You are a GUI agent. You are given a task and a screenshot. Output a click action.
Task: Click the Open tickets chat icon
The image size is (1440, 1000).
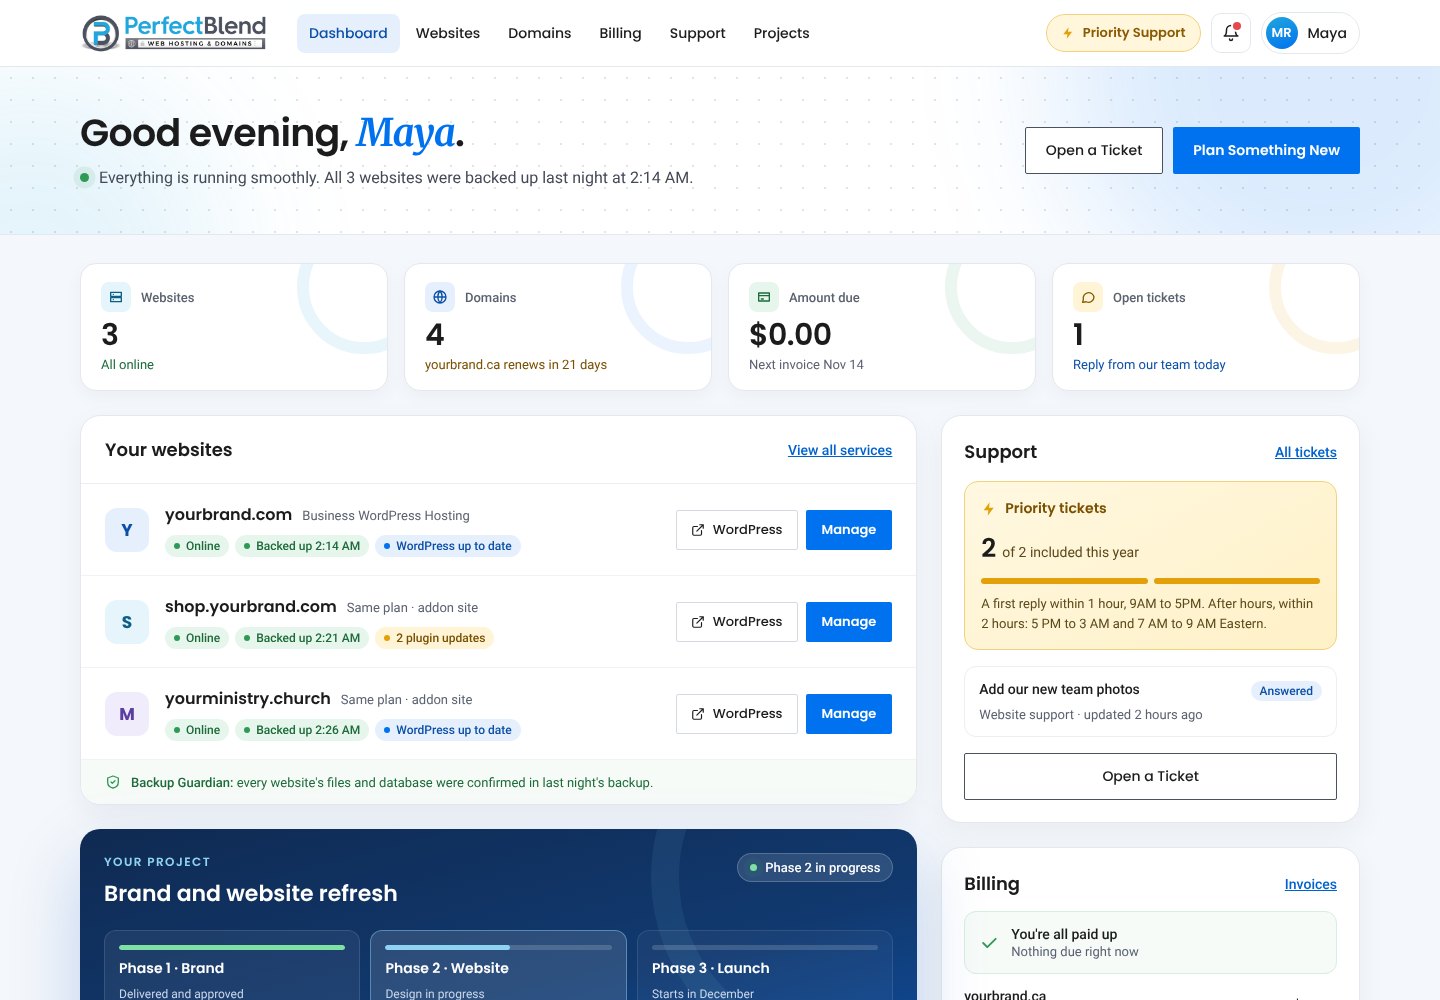(1088, 297)
